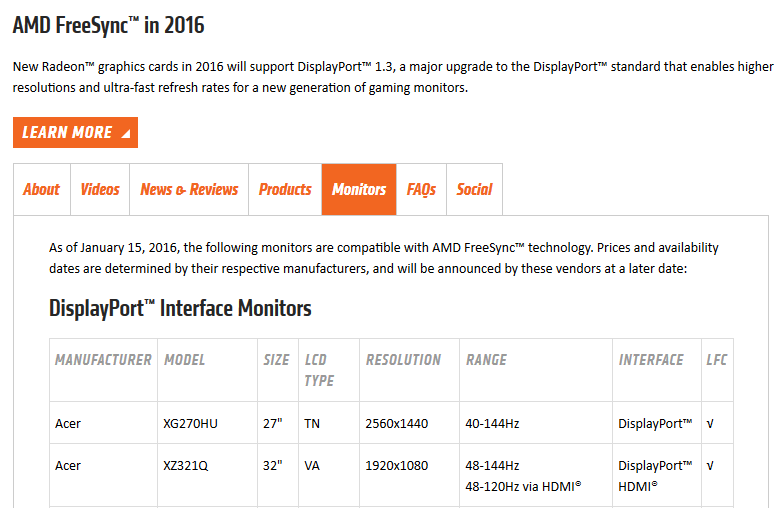The height and width of the screenshot is (508, 778).
Task: Click the LEARN MORE button
Action: [x=75, y=132]
